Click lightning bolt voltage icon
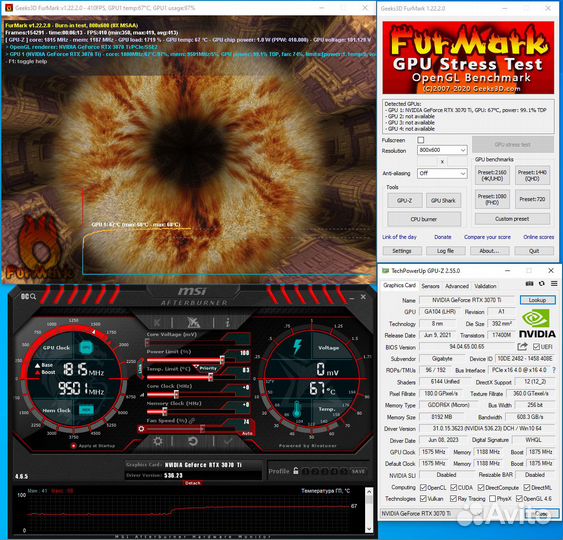Viewport: 563px width, 540px height. pos(297,347)
